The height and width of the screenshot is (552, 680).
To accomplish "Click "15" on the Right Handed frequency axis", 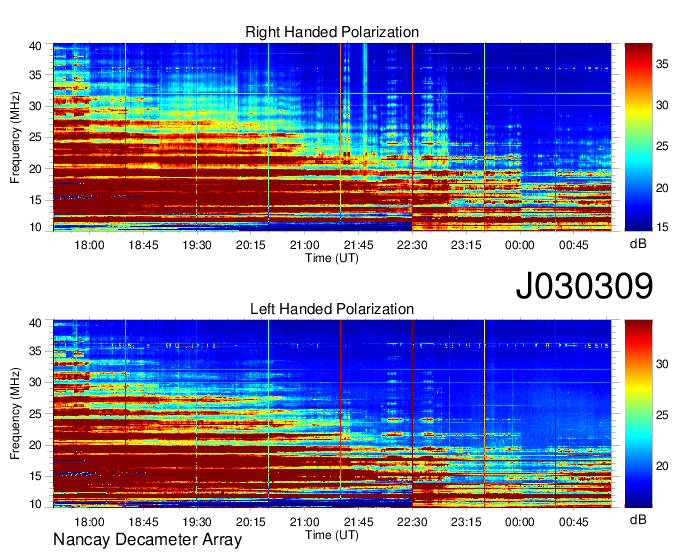I will [x=35, y=200].
